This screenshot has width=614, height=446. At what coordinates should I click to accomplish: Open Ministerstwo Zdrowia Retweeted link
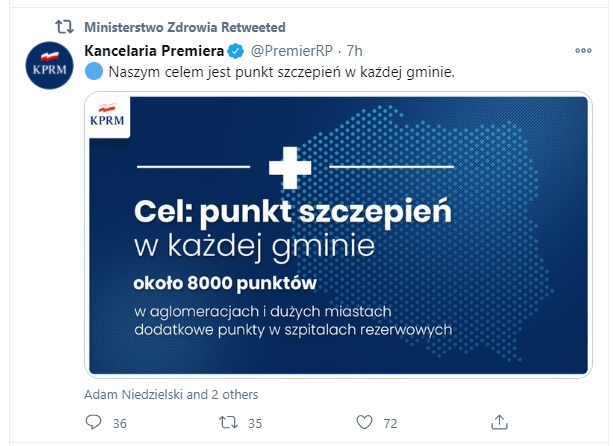185,27
